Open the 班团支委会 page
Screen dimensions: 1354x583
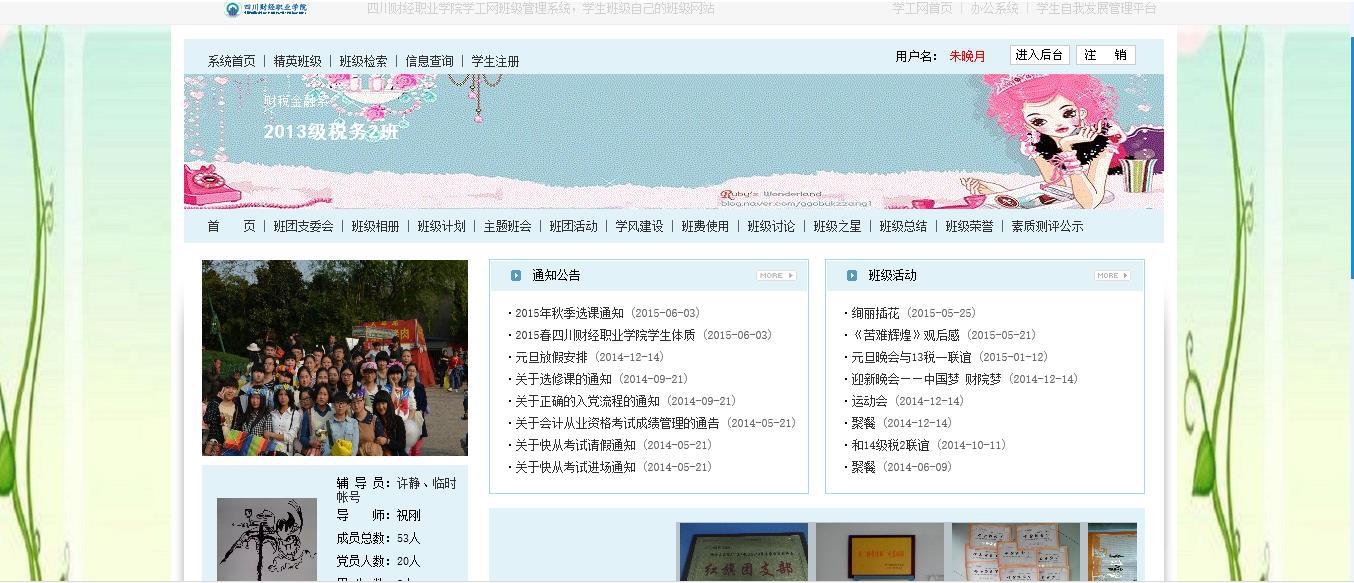pyautogui.click(x=304, y=226)
